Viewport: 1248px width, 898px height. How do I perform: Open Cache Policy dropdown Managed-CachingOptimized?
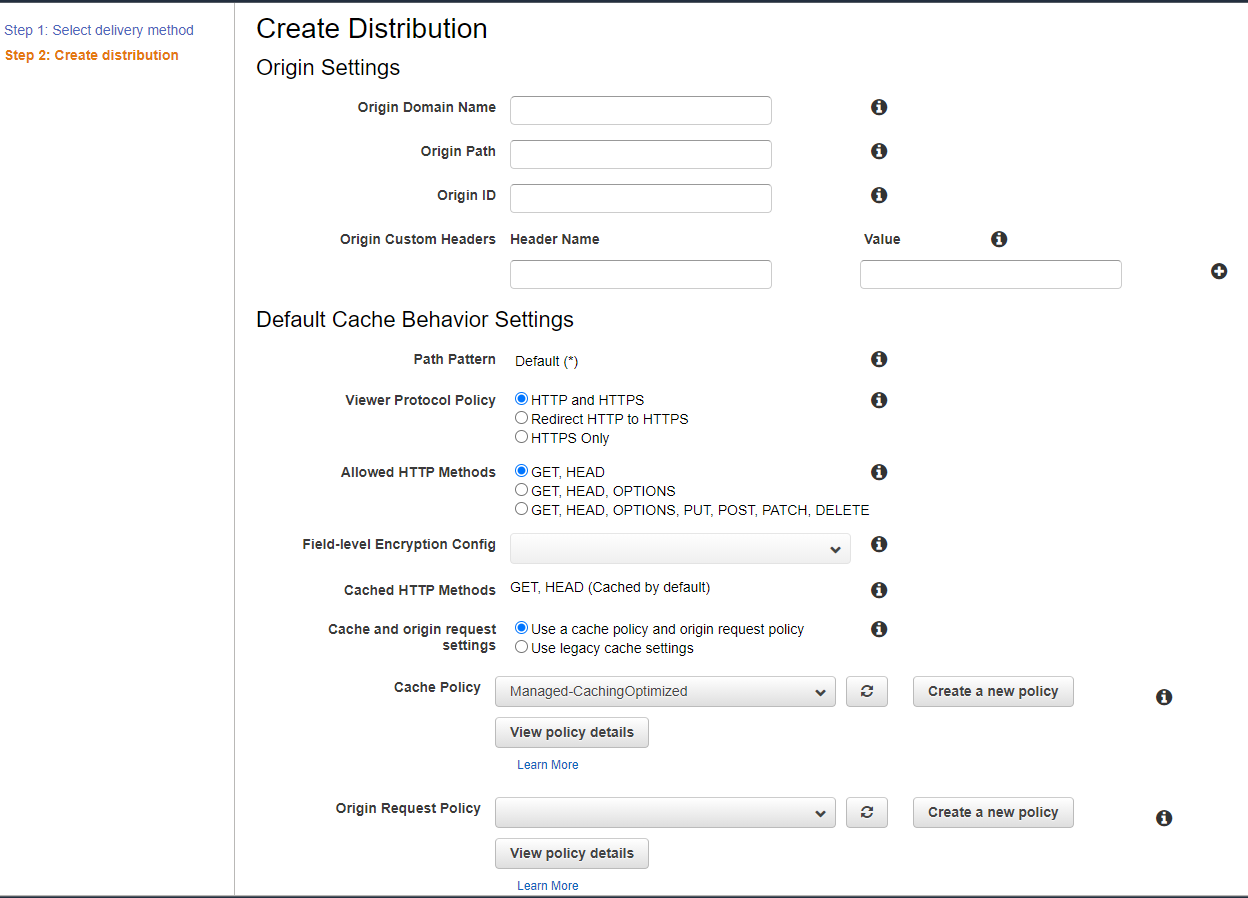point(665,692)
